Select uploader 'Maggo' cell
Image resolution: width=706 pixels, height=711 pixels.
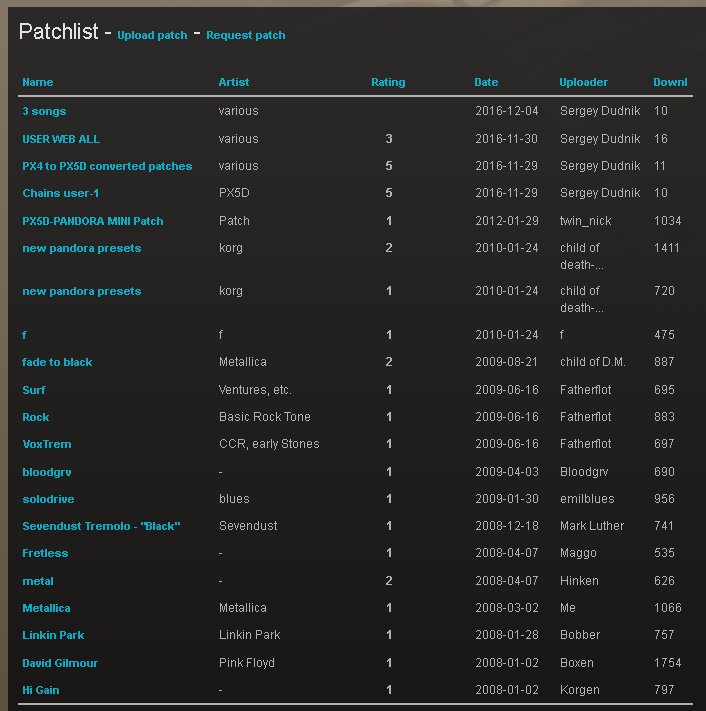pyautogui.click(x=578, y=553)
